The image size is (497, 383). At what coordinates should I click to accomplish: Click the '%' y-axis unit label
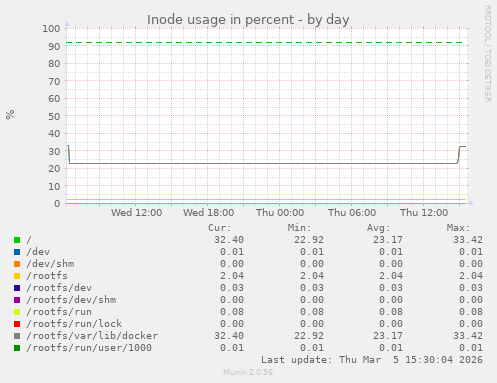(10, 115)
